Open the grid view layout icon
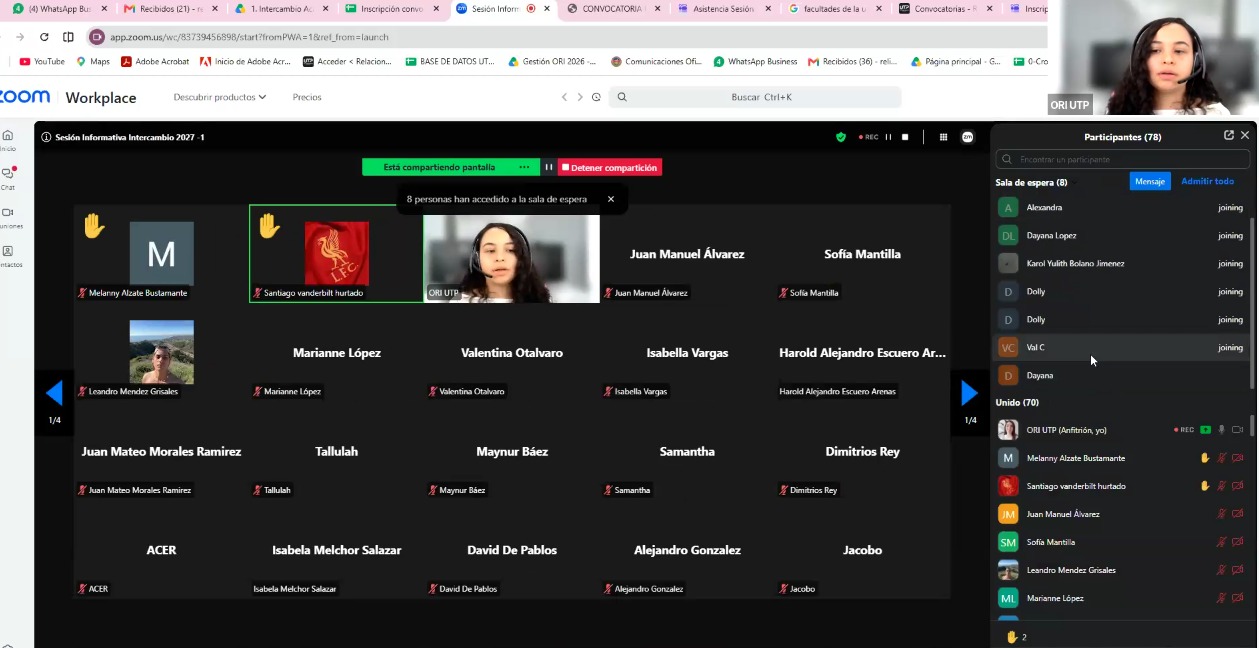 pyautogui.click(x=943, y=137)
